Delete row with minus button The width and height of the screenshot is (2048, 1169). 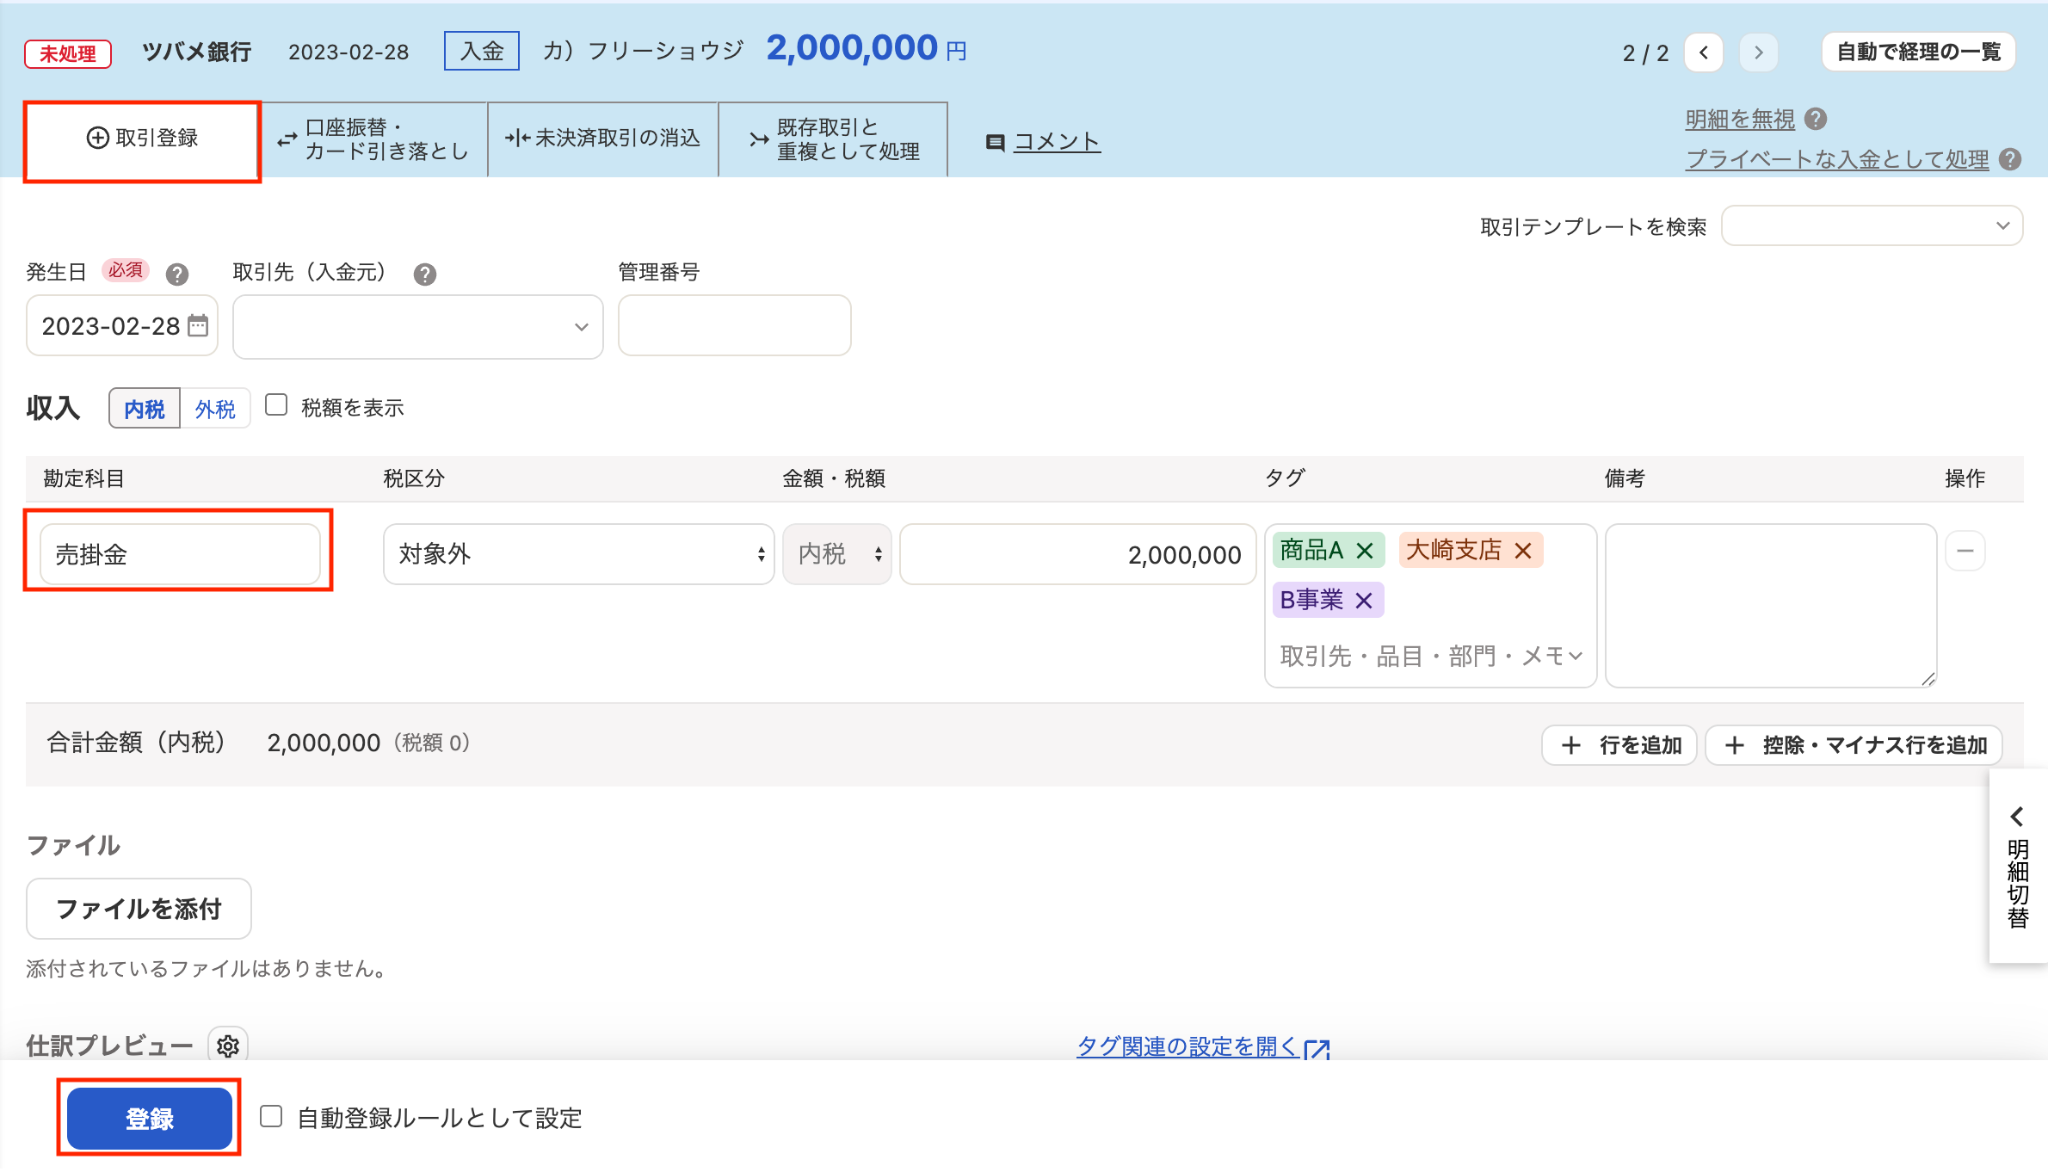pos(1965,551)
